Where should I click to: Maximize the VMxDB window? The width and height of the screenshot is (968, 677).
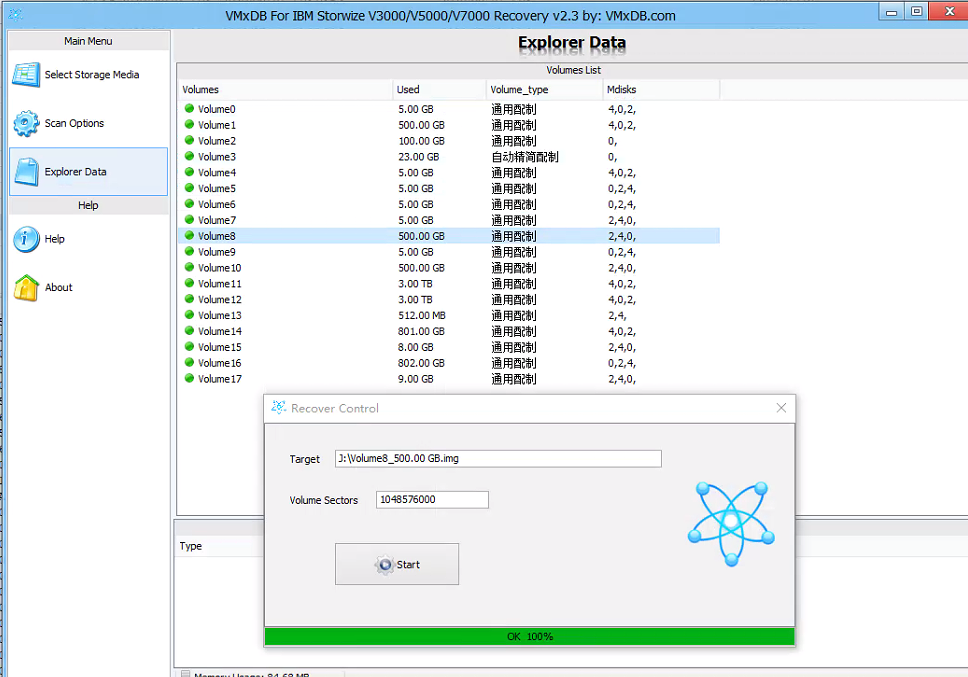[917, 11]
